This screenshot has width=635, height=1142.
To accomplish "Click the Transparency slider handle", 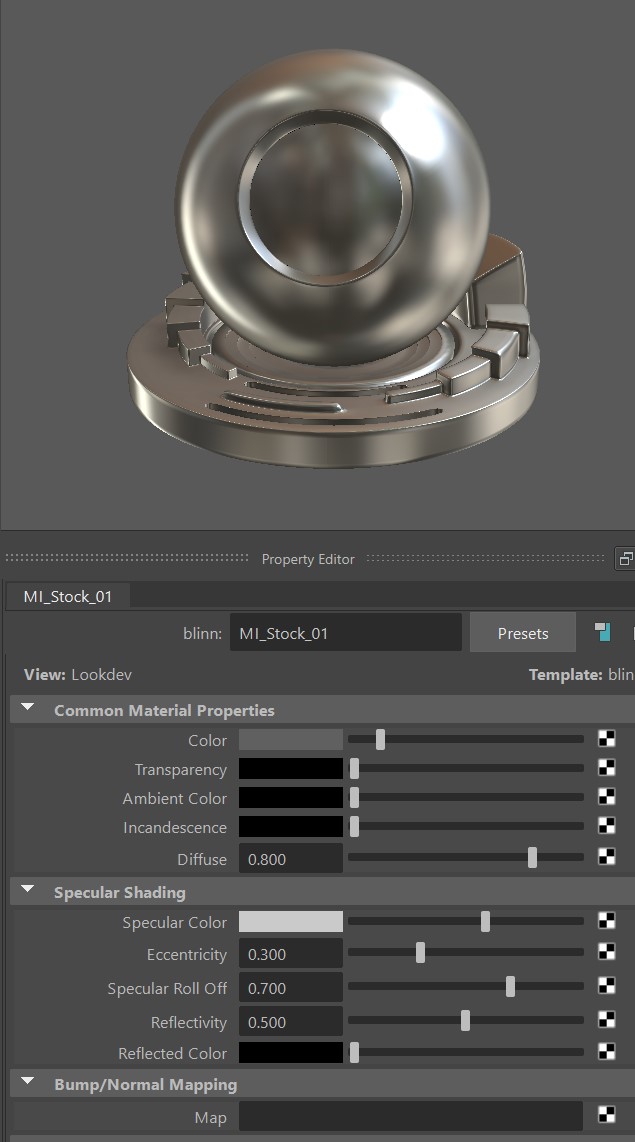I will (354, 768).
